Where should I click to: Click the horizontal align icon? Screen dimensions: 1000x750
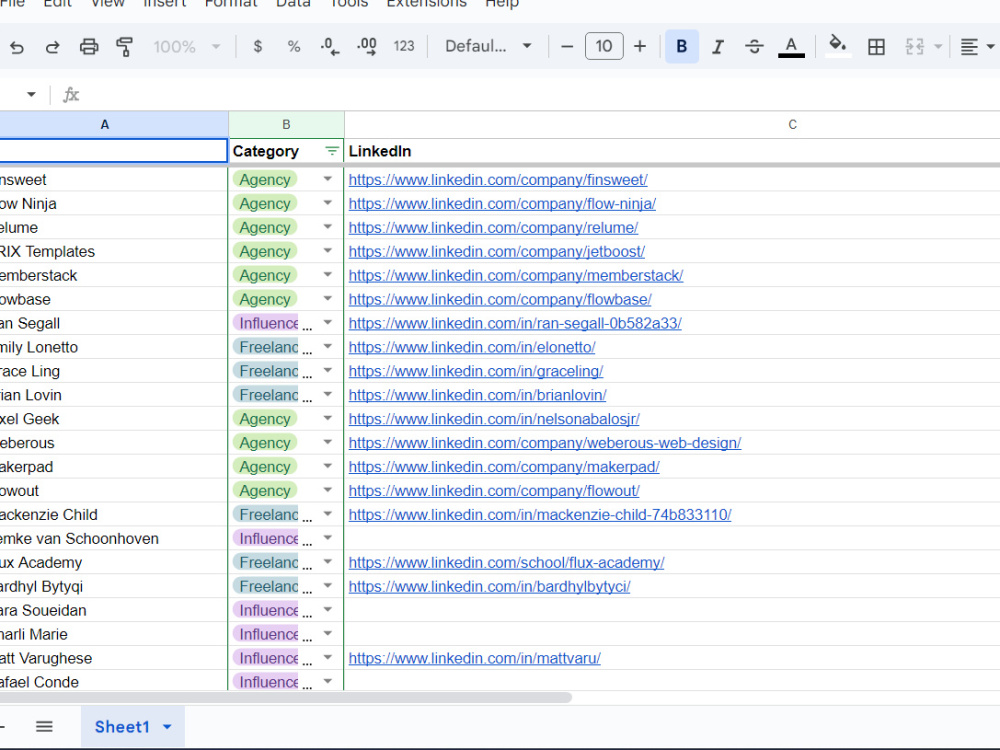(x=969, y=47)
